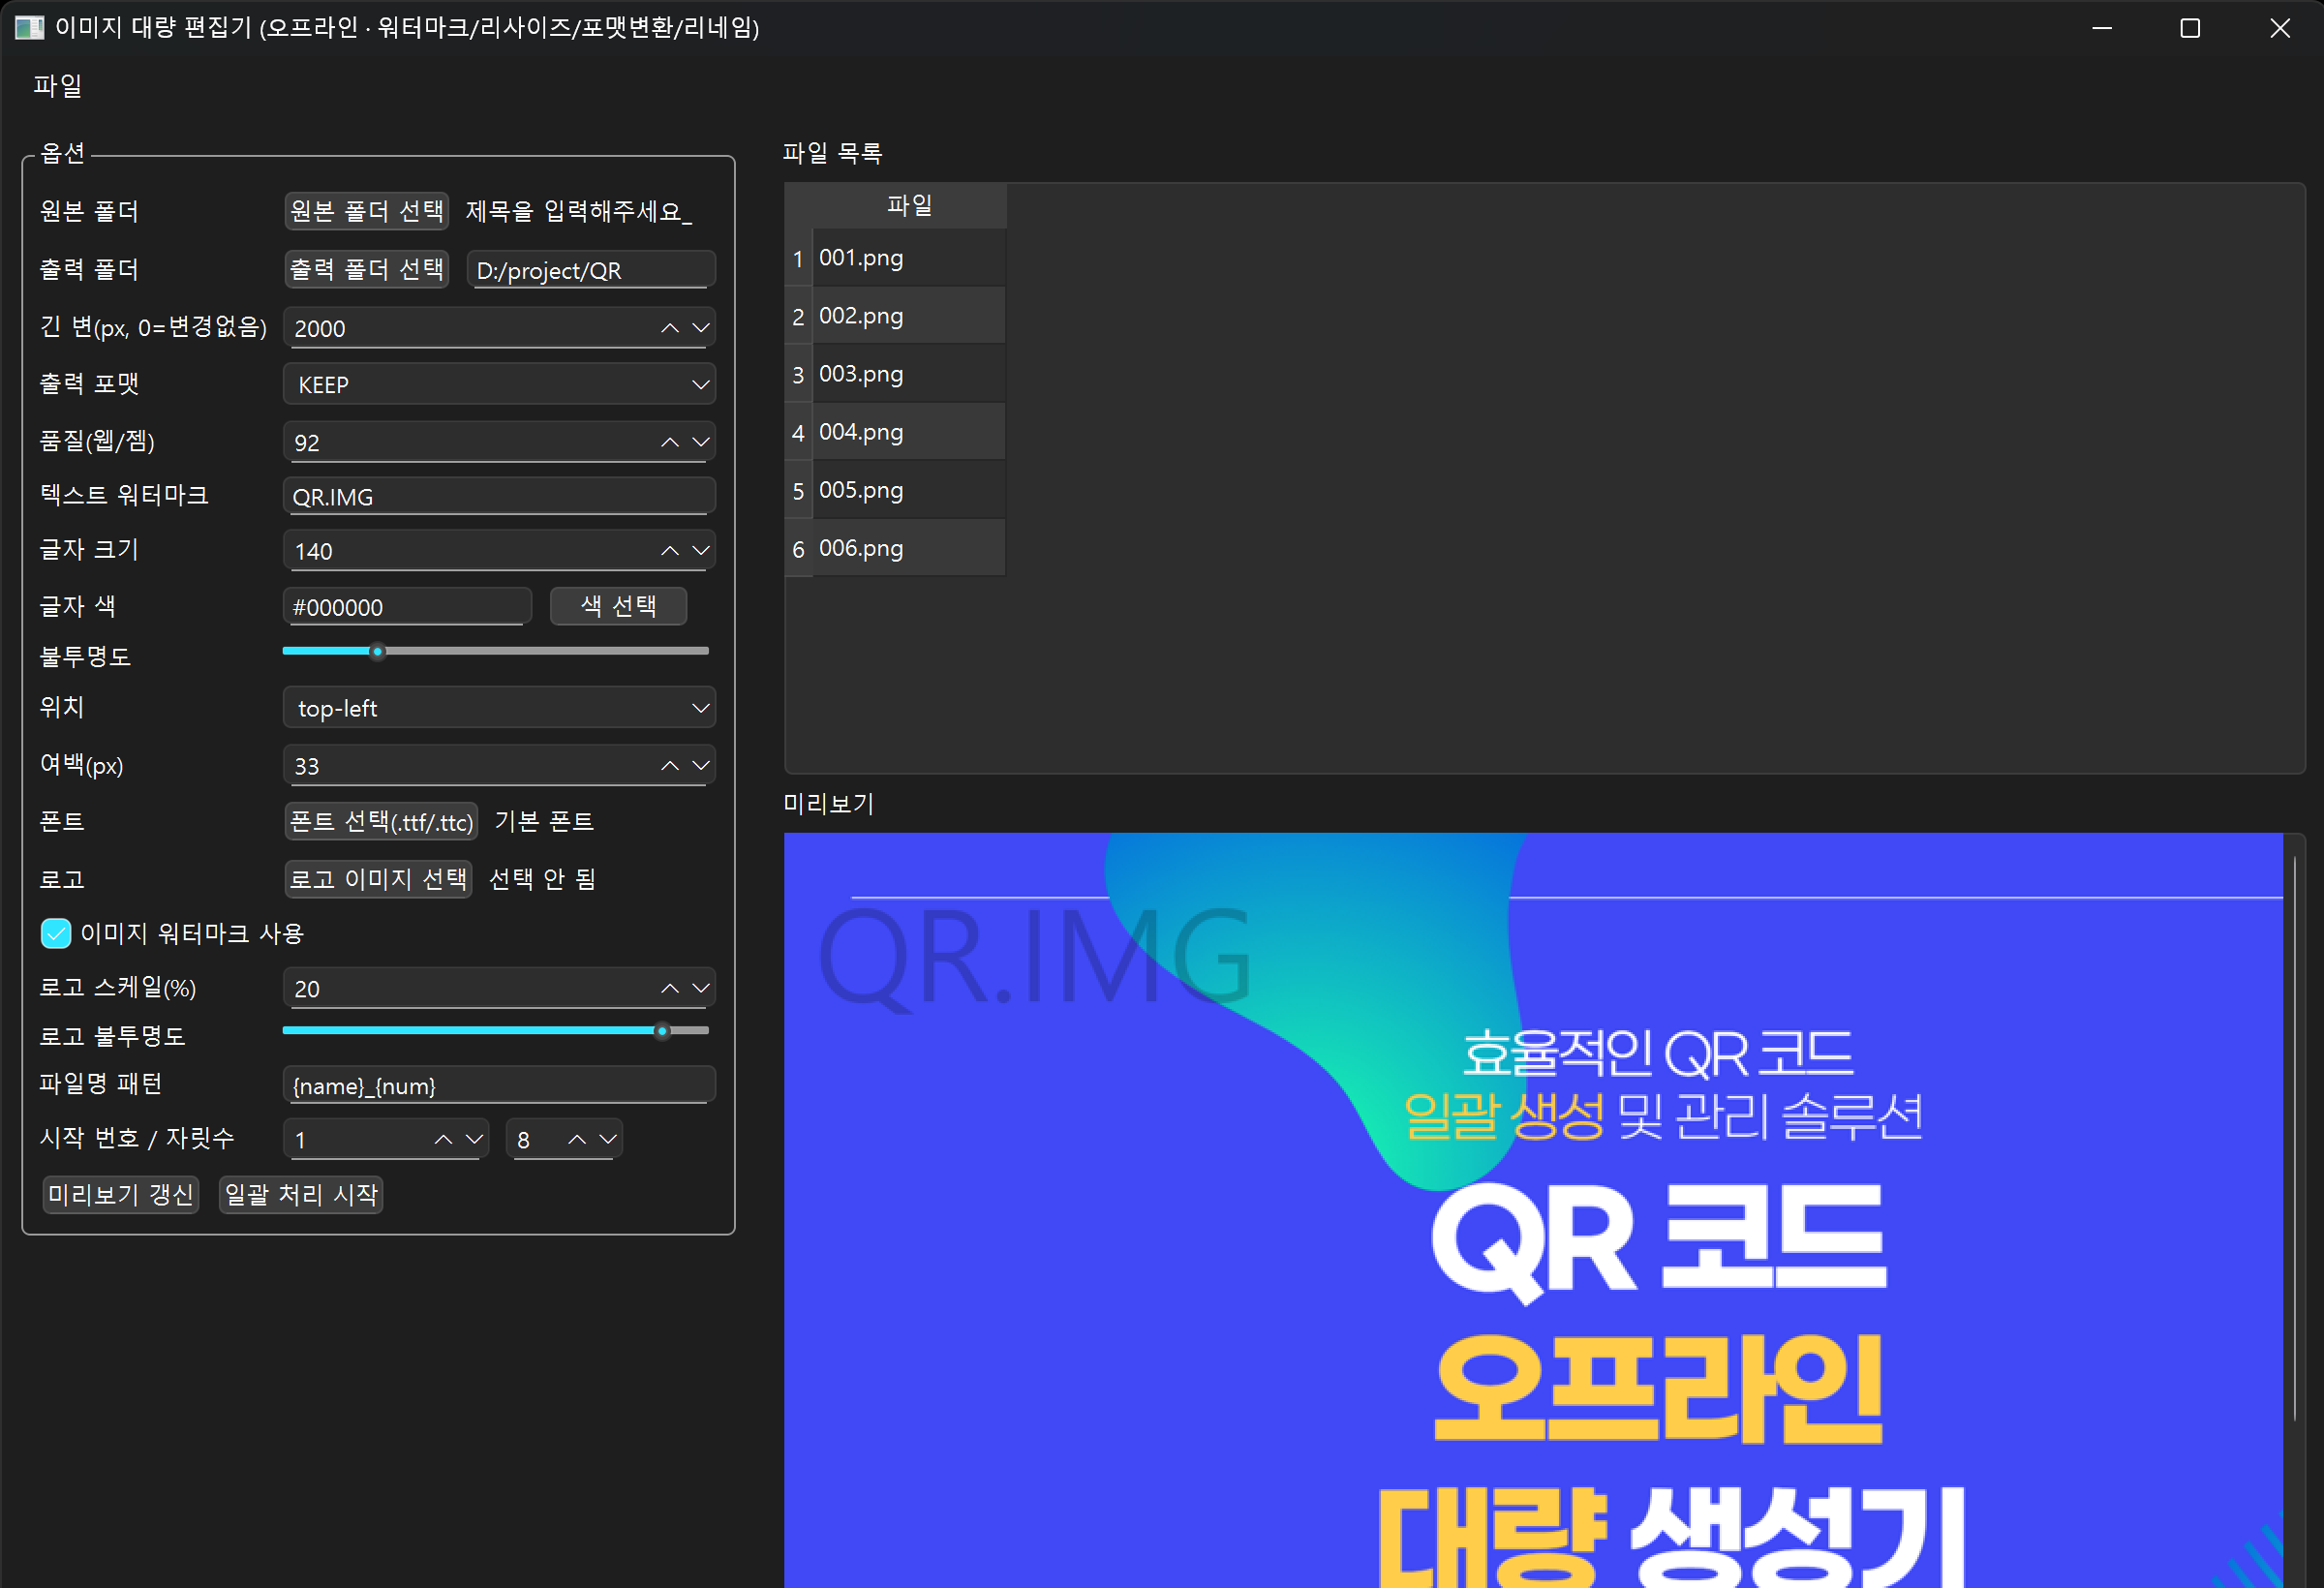Open the 색 선택 color picker
This screenshot has width=2324, height=1588.
pos(618,606)
